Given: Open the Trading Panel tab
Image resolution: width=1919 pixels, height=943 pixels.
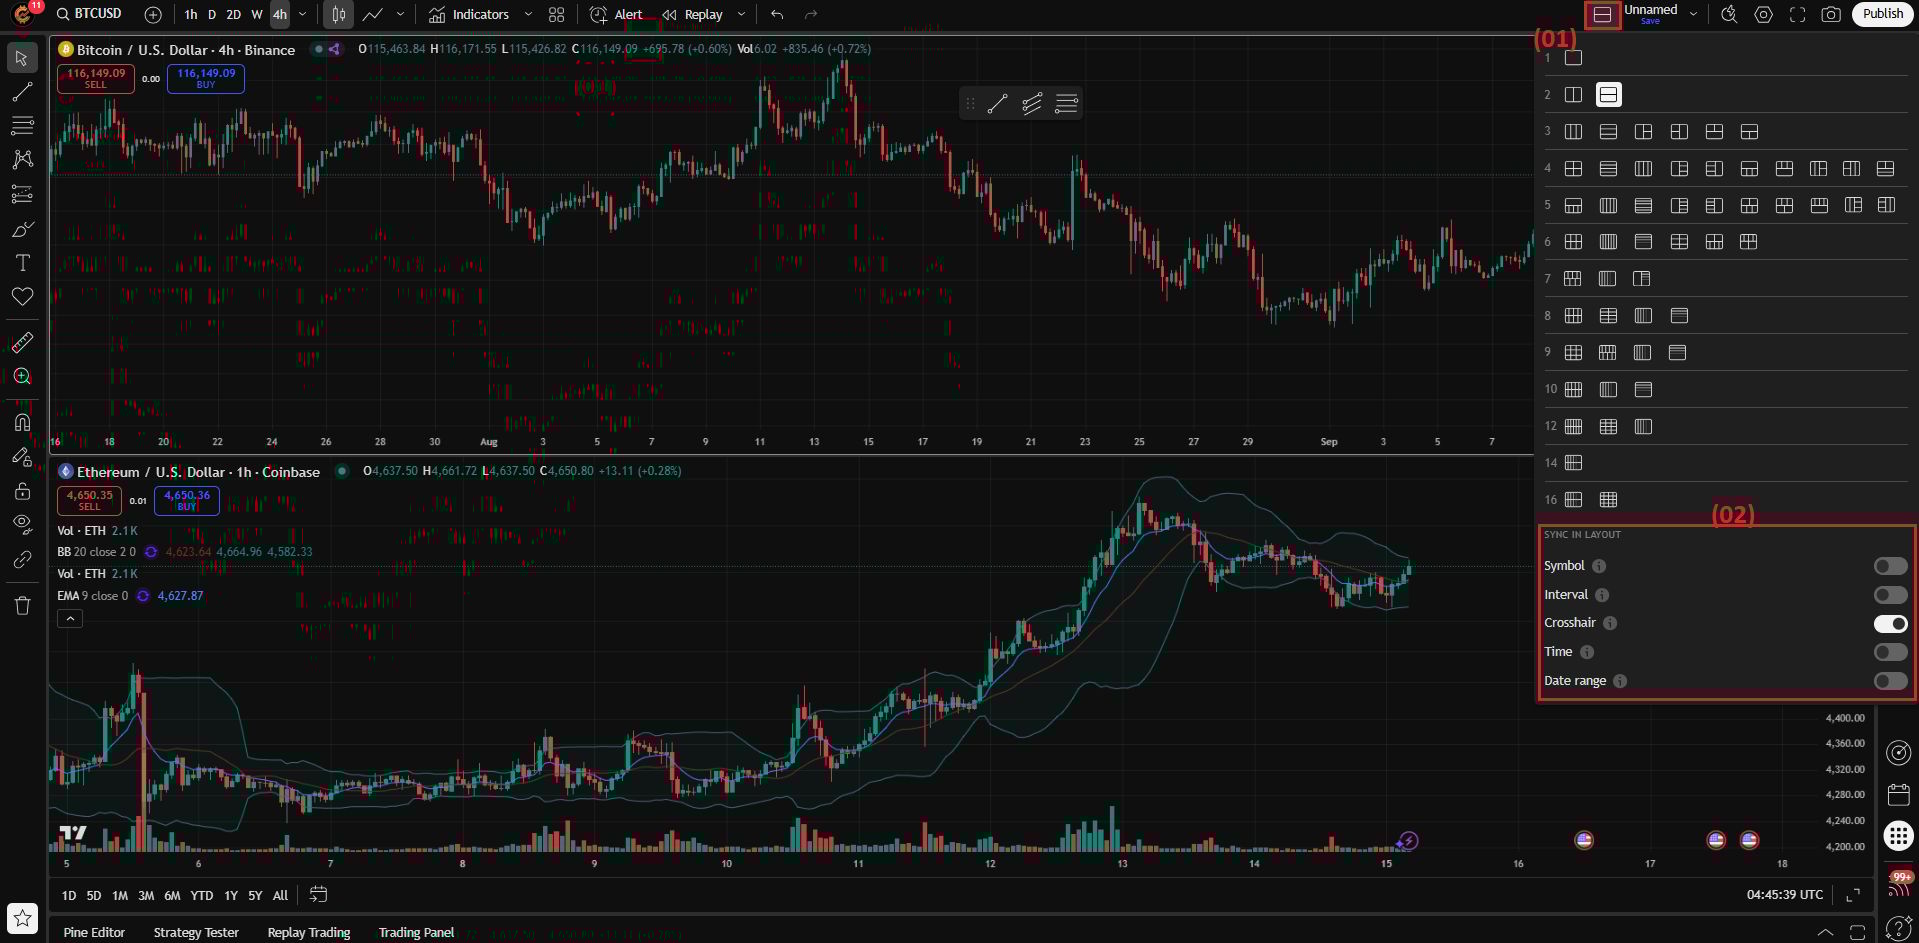Looking at the screenshot, I should (x=416, y=932).
